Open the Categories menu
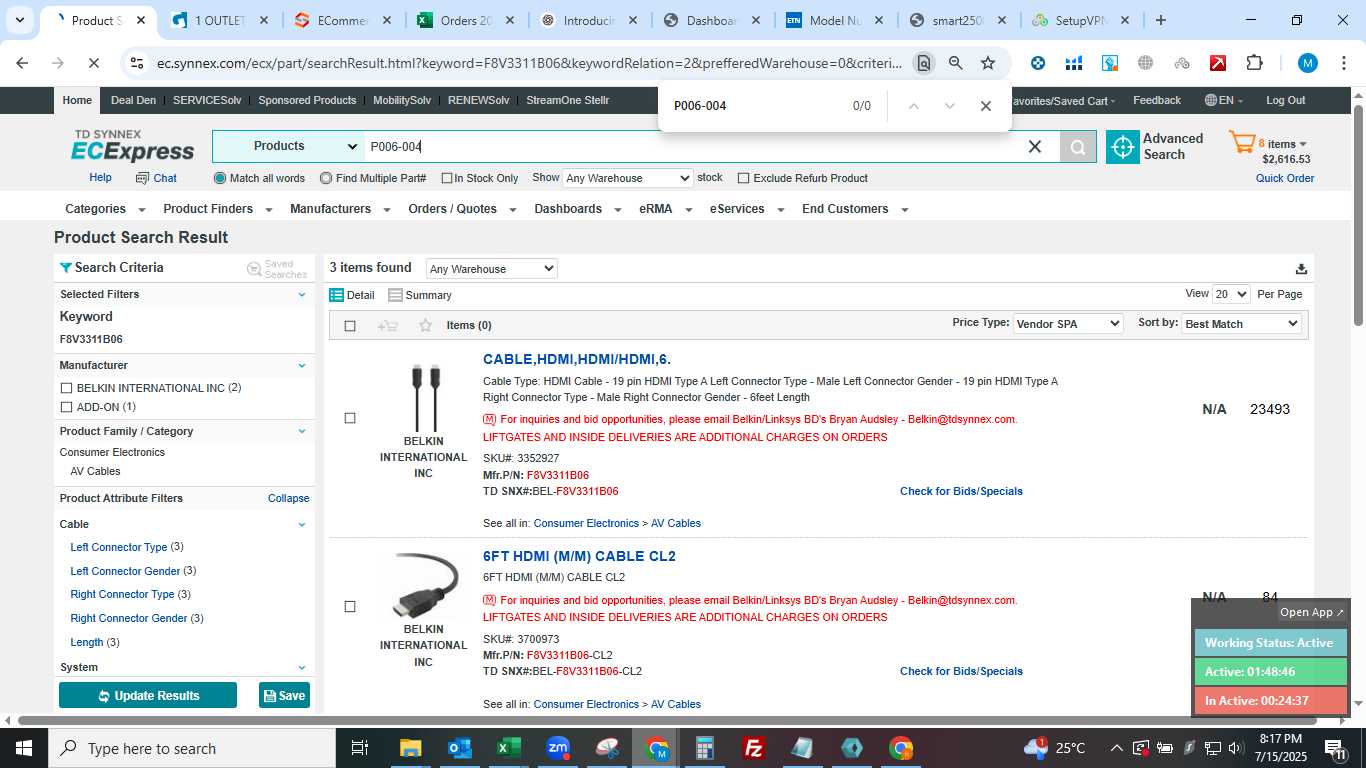The image size is (1366, 768). coord(105,209)
